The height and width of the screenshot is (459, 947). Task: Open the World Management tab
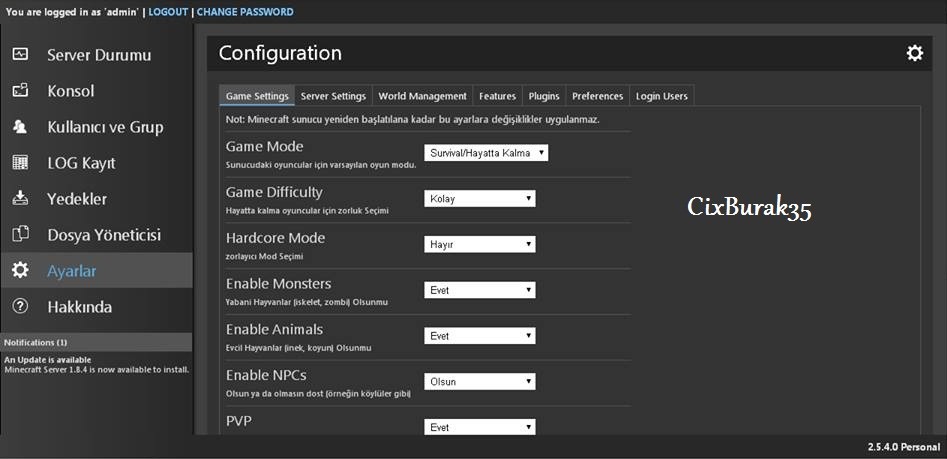pos(422,96)
